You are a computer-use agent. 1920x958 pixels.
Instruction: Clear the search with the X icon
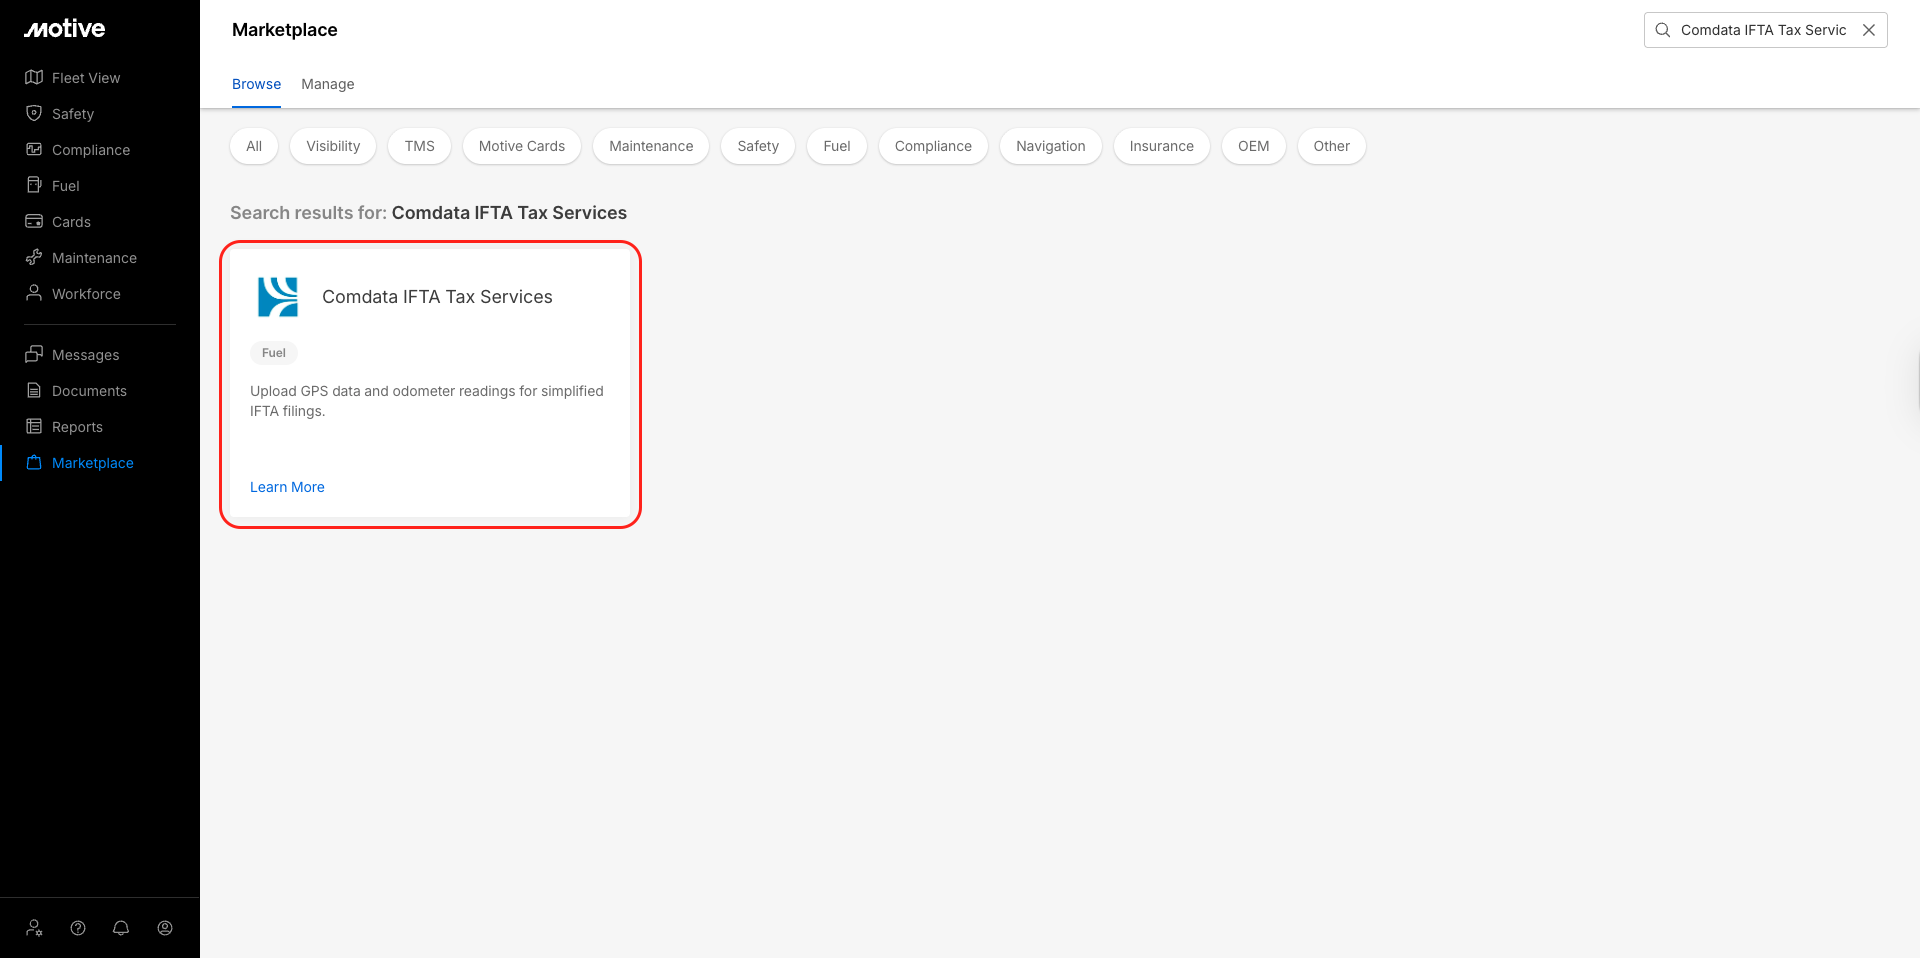click(1869, 30)
